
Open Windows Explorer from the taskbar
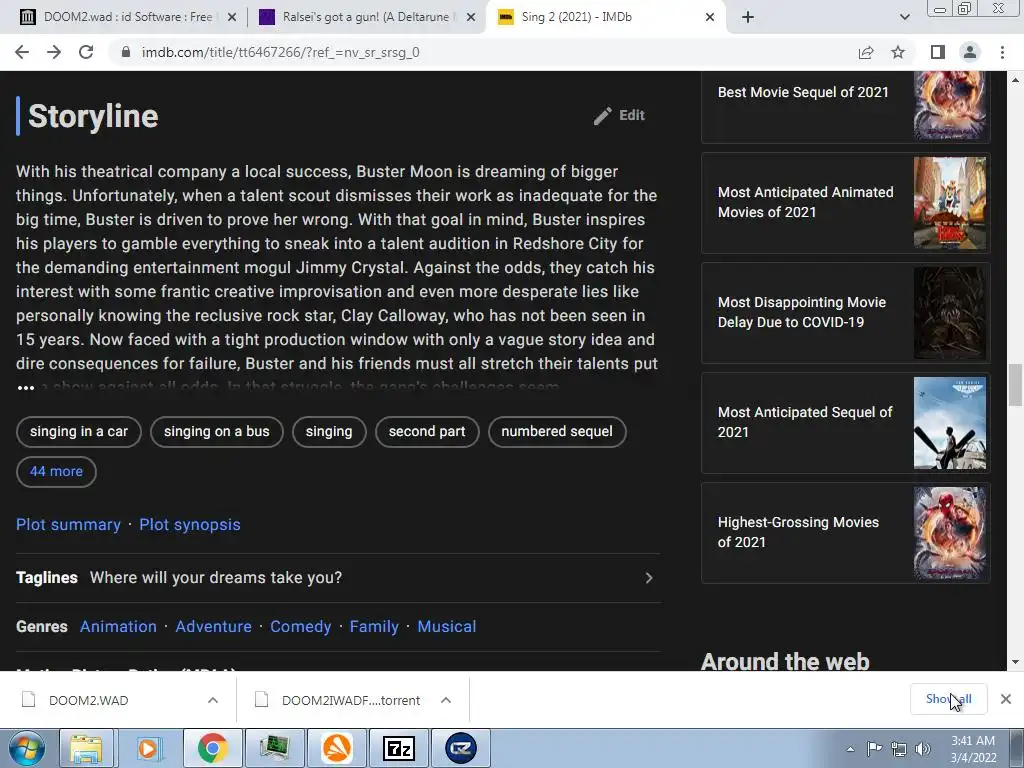[x=87, y=748]
